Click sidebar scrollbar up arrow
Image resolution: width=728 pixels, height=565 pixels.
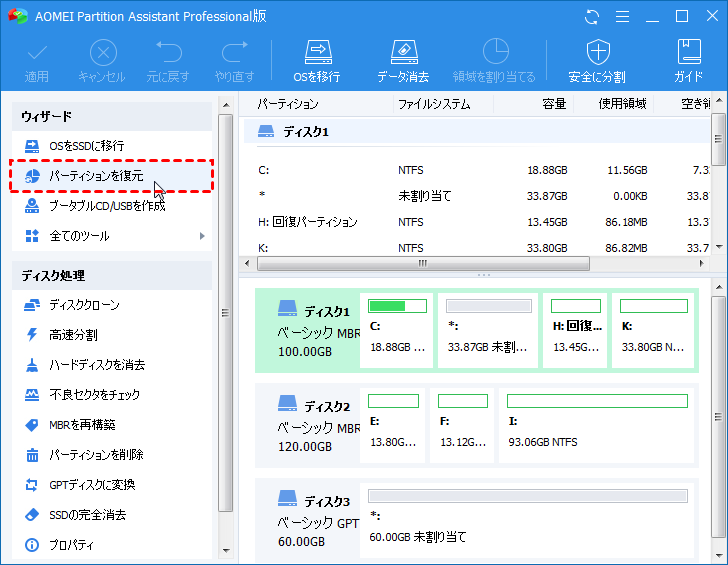coord(226,105)
